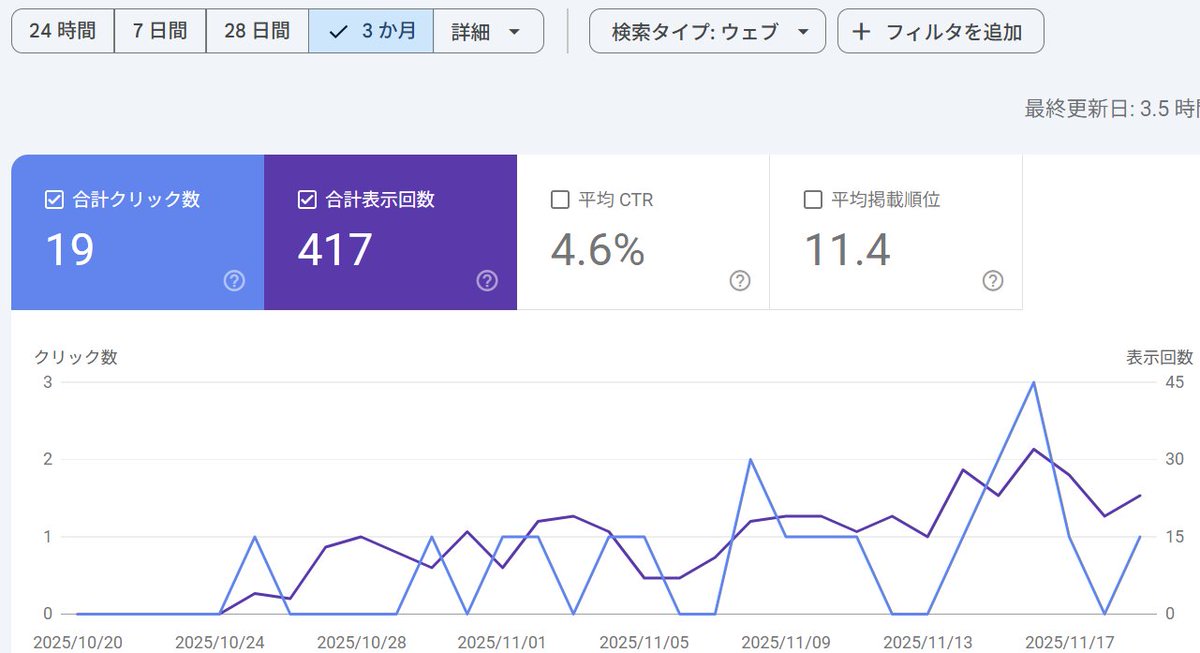The width and height of the screenshot is (1200, 653).
Task: Select the 28 日間 date range
Action: [256, 31]
